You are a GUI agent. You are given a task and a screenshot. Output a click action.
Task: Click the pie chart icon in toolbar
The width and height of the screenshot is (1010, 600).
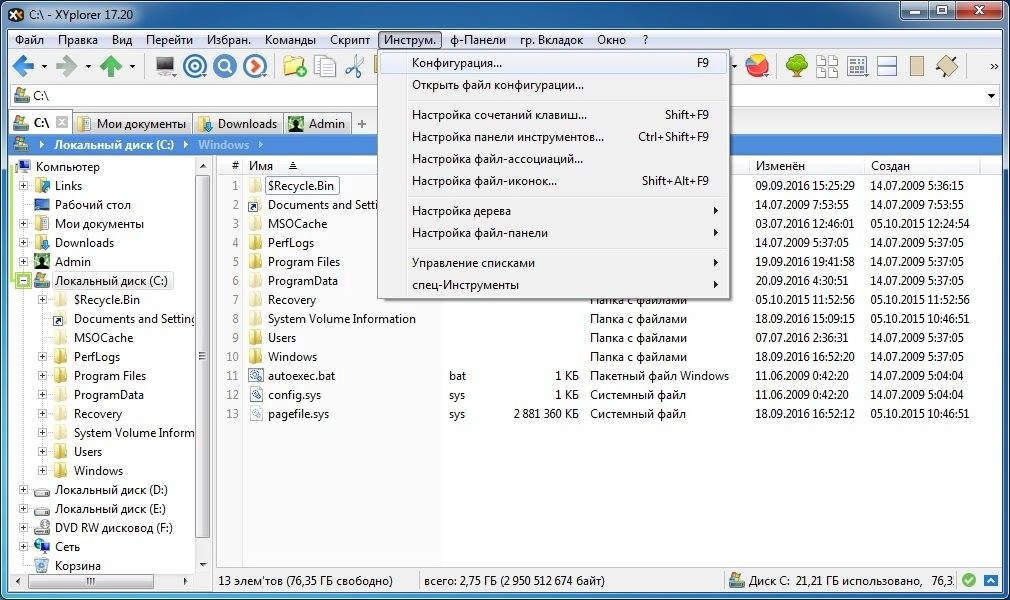pyautogui.click(x=758, y=66)
